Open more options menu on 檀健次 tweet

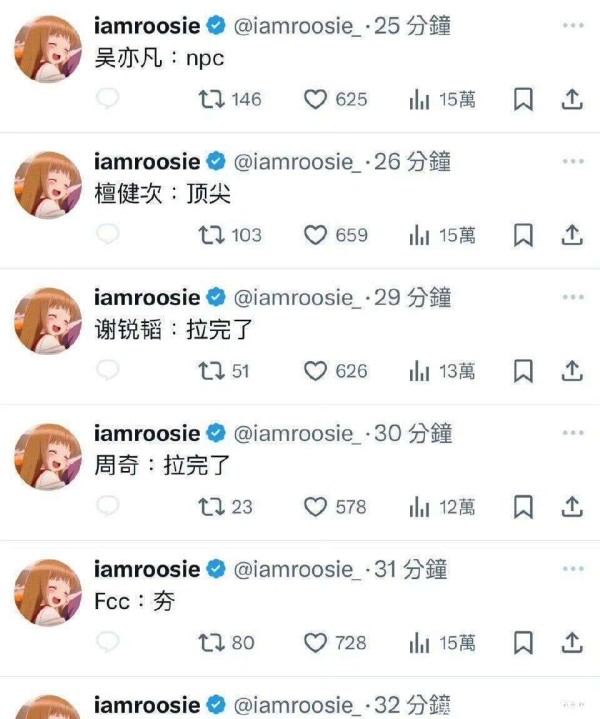click(573, 161)
